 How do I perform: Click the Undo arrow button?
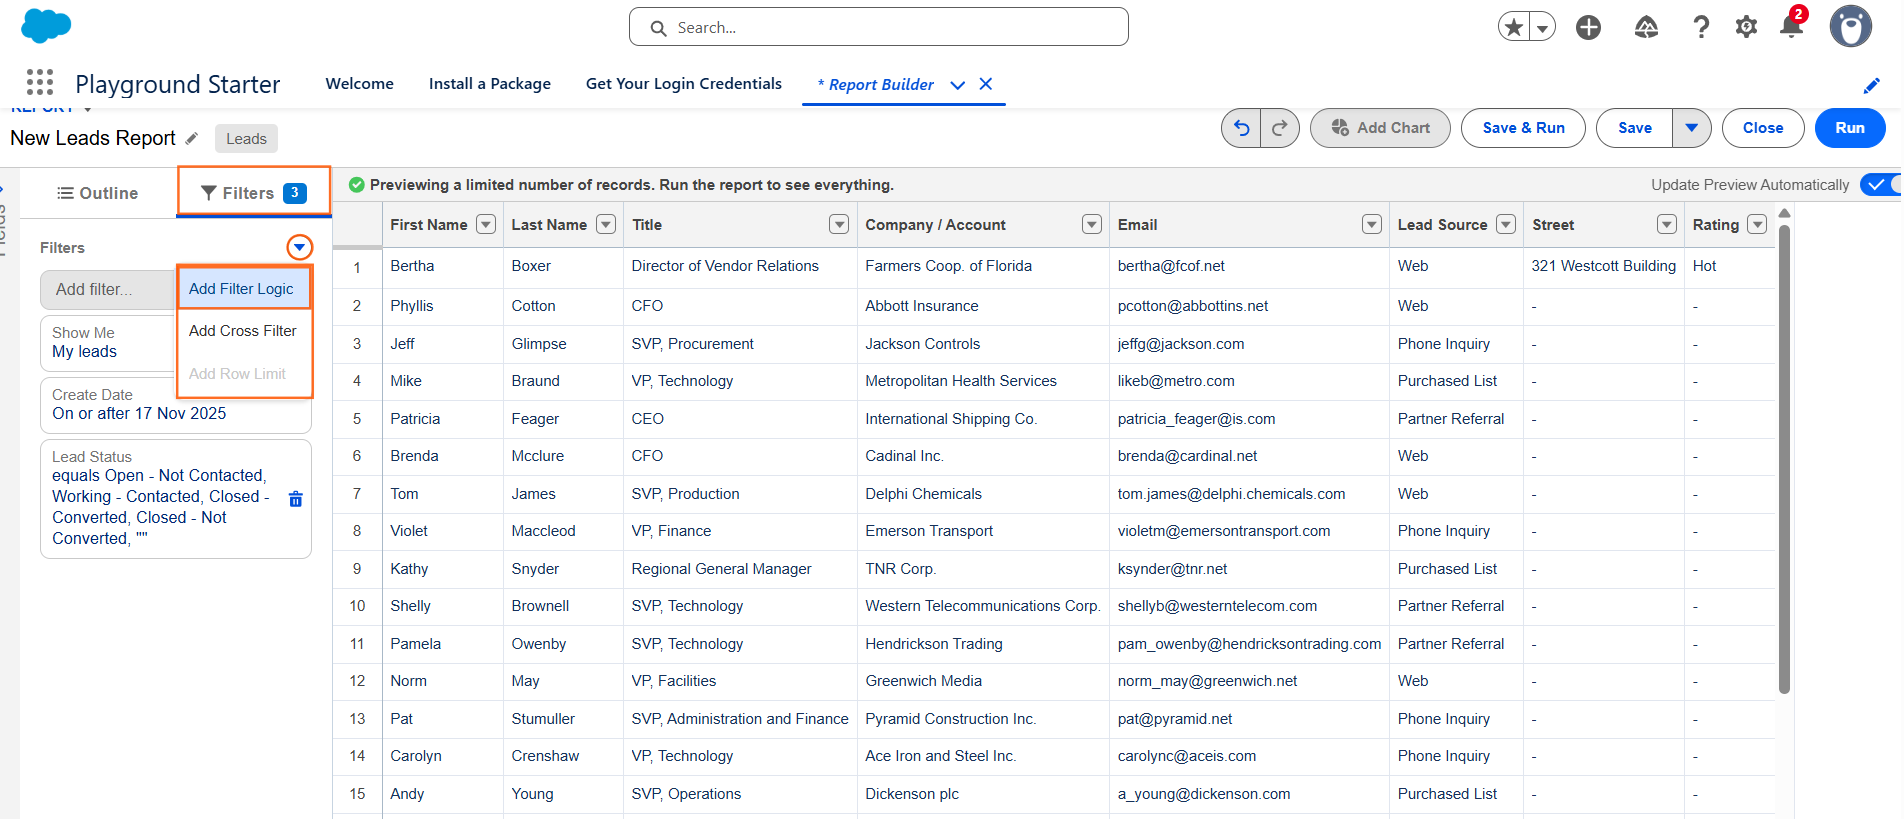coord(1241,128)
